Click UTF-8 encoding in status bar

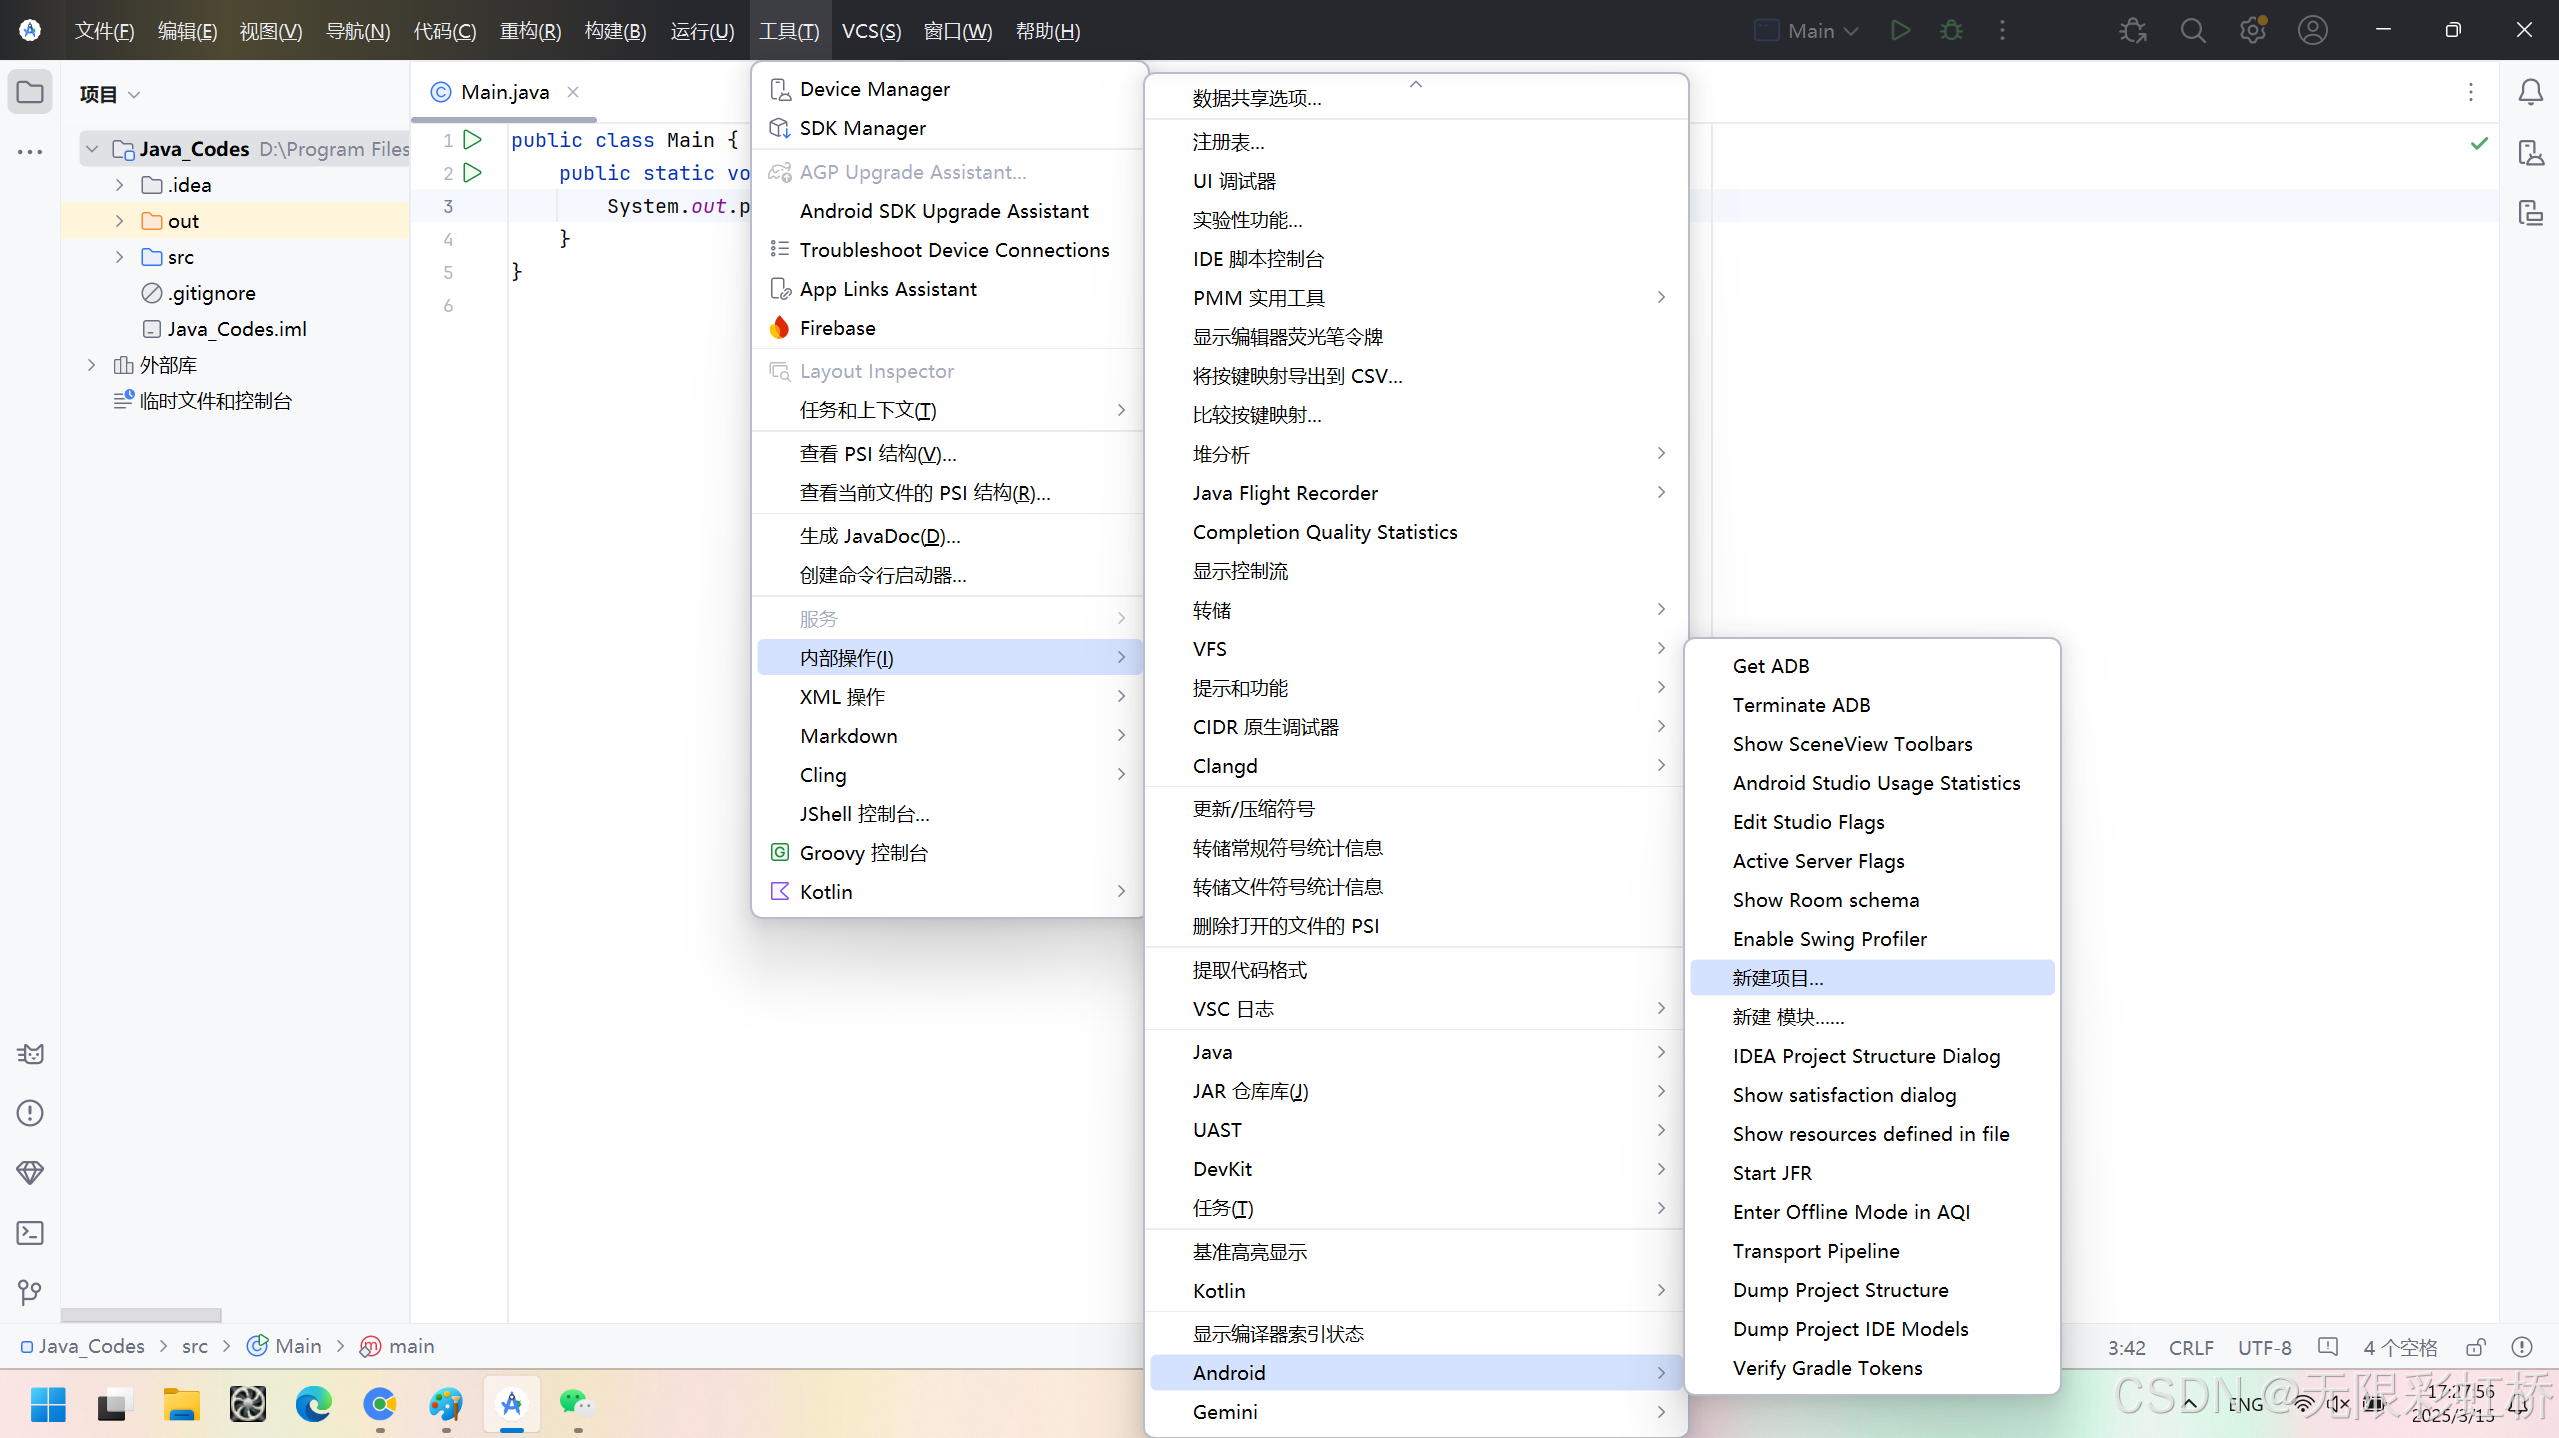2264,1347
